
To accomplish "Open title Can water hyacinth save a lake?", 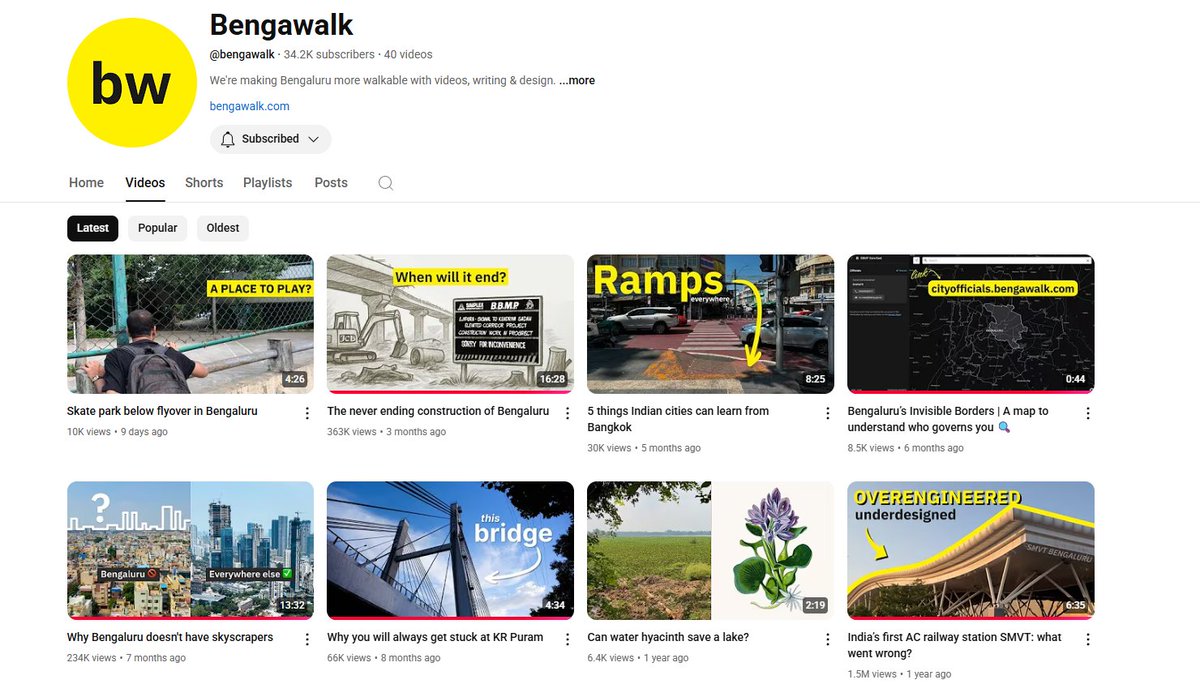I will pyautogui.click(x=668, y=637).
